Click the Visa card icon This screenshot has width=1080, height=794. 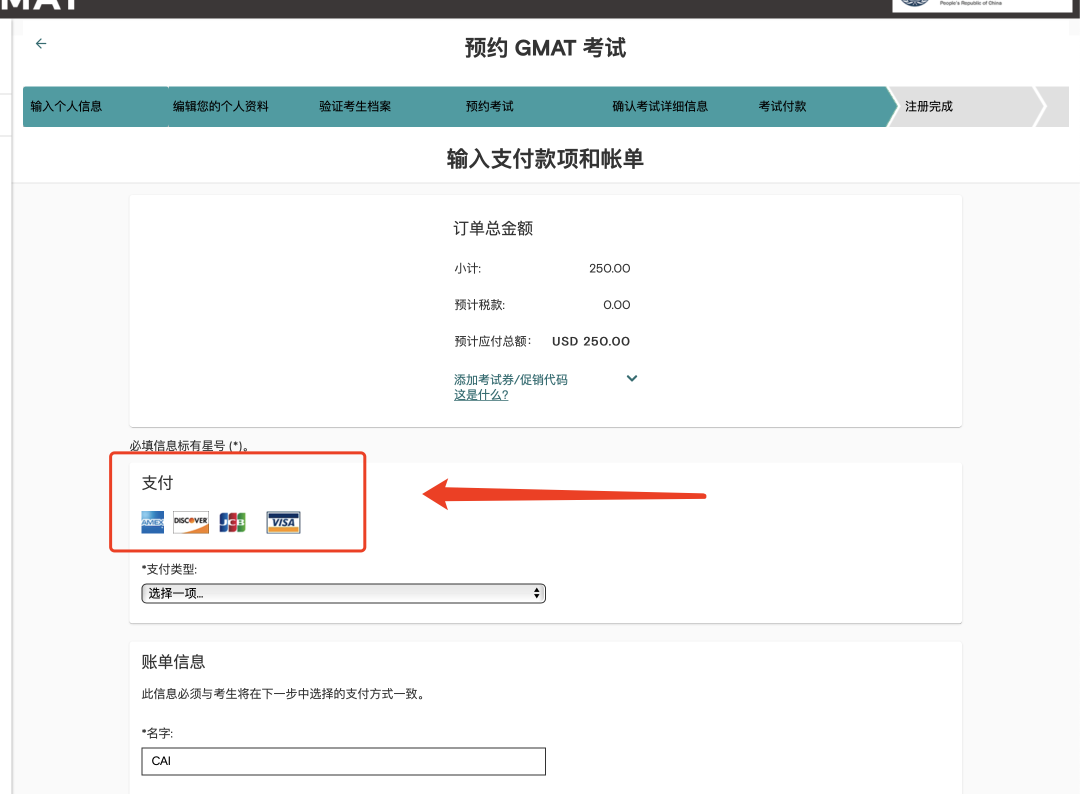coord(283,522)
